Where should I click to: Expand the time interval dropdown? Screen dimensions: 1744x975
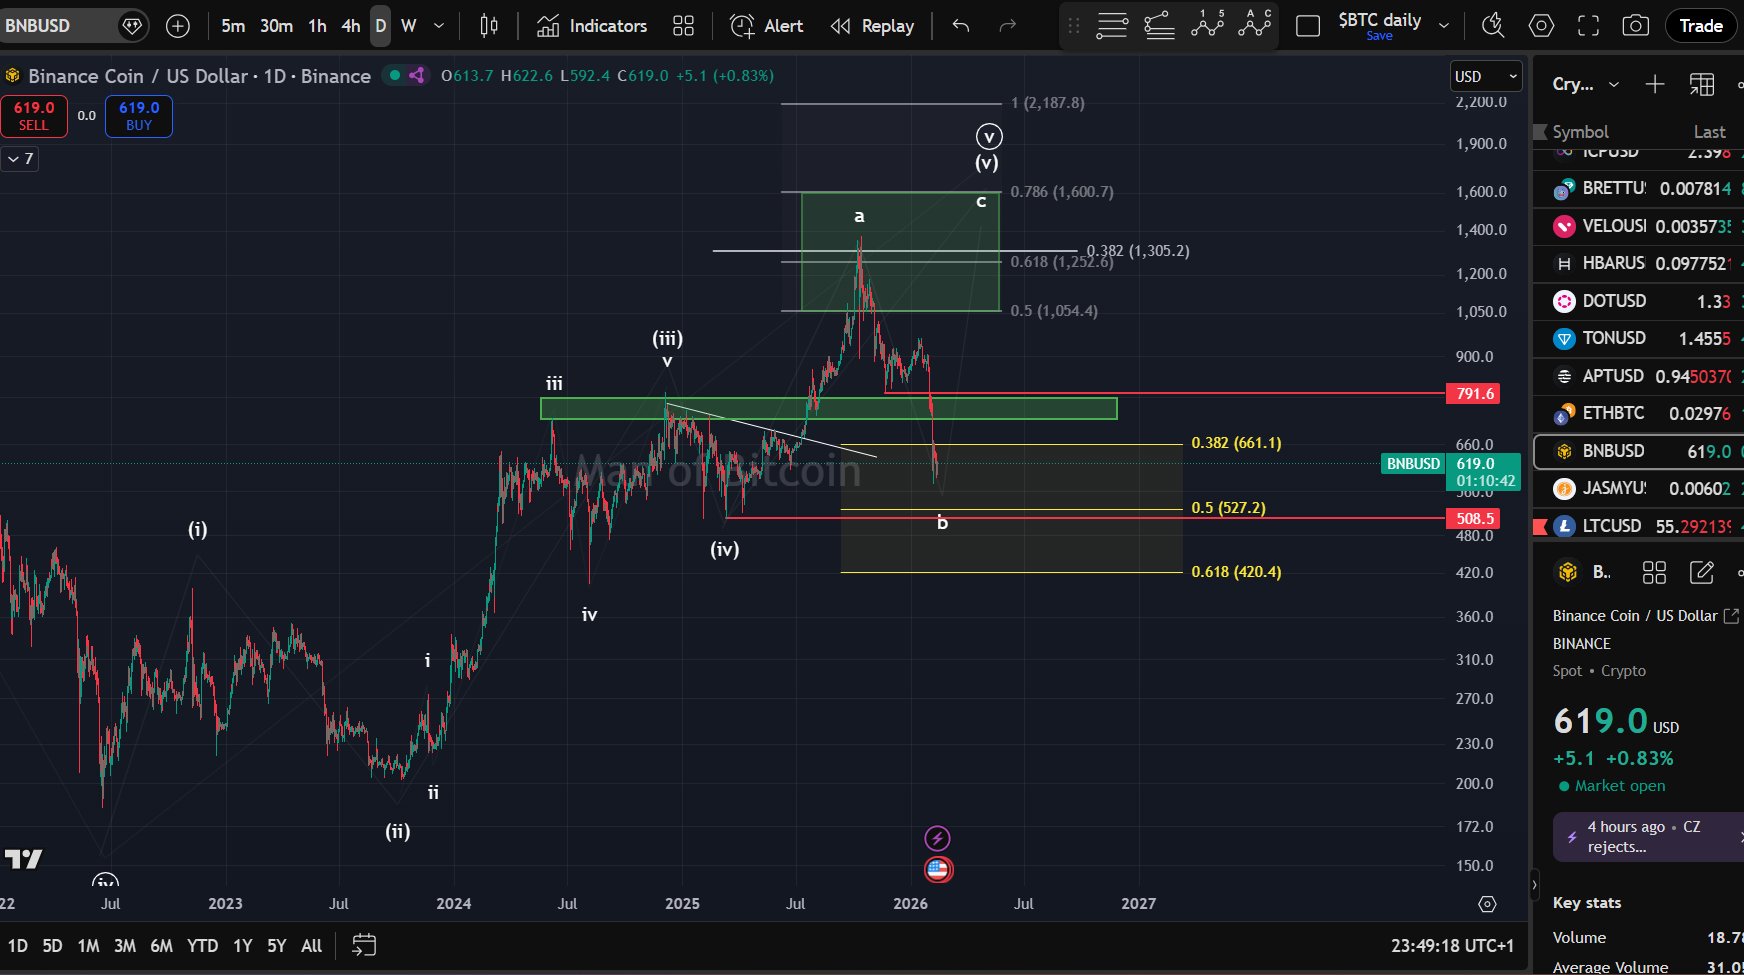coord(439,26)
